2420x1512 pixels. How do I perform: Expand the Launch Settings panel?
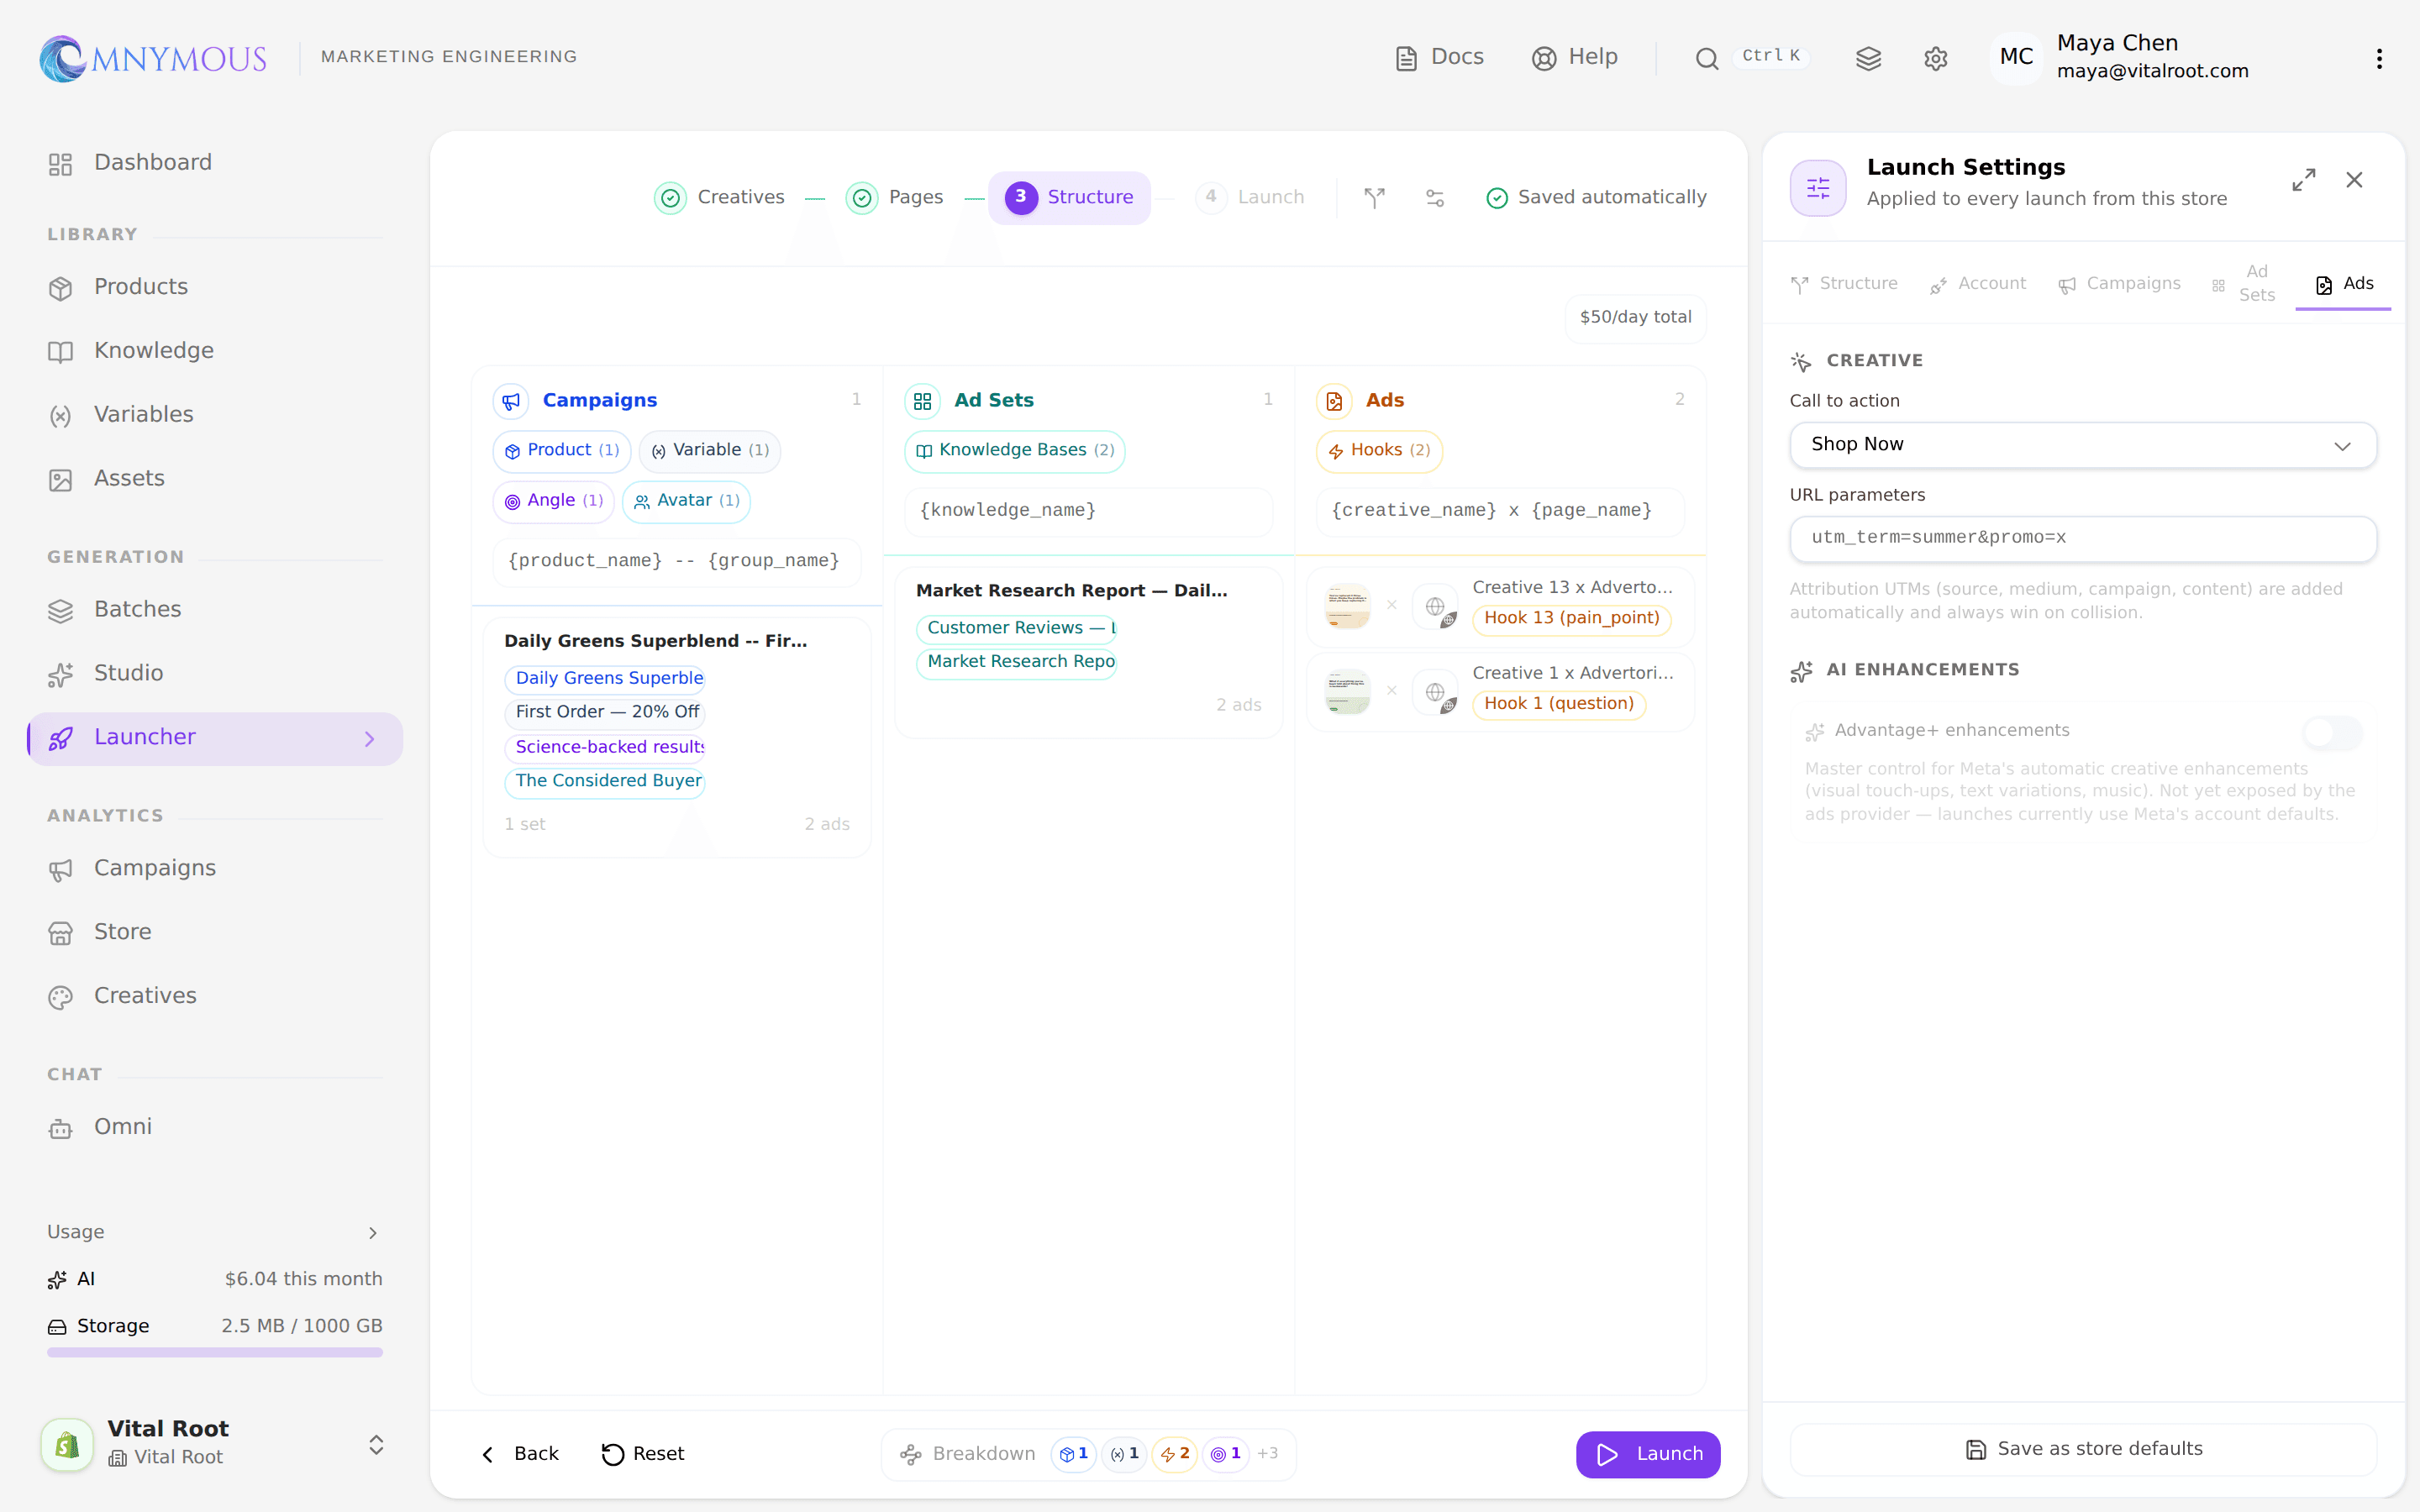2304,180
